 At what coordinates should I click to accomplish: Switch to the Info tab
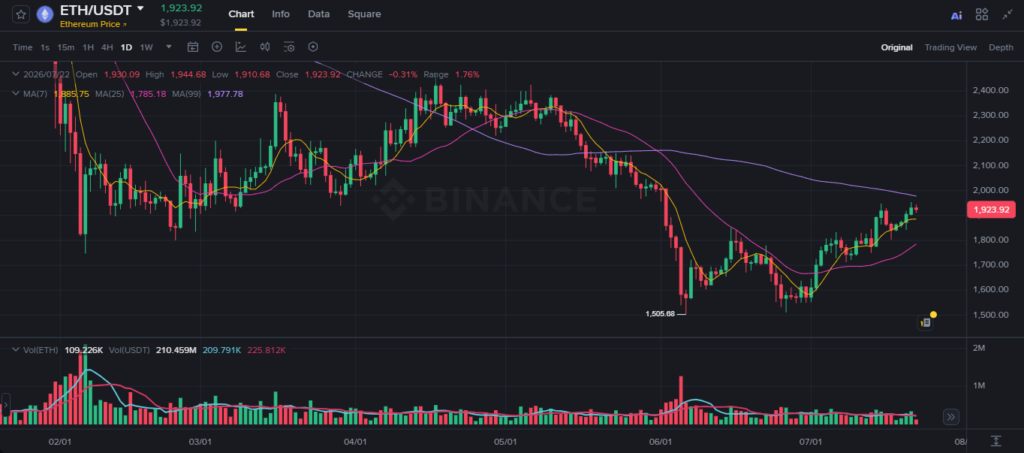281,14
